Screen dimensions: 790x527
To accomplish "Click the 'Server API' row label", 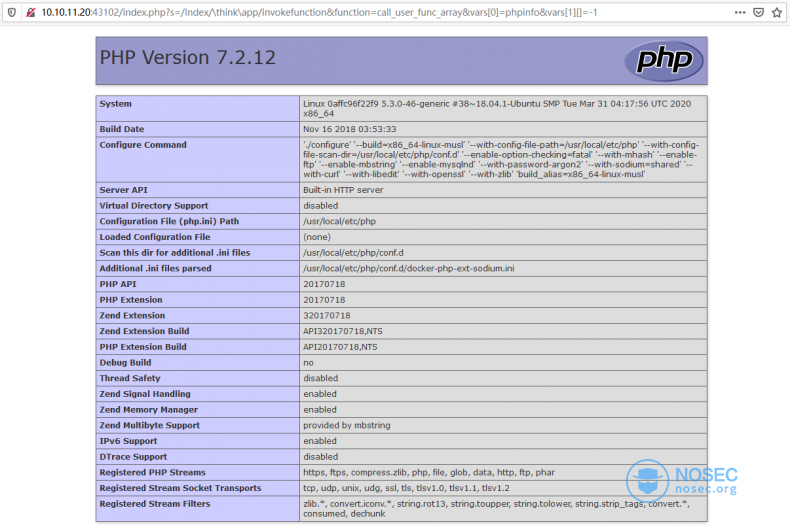I will [123, 190].
